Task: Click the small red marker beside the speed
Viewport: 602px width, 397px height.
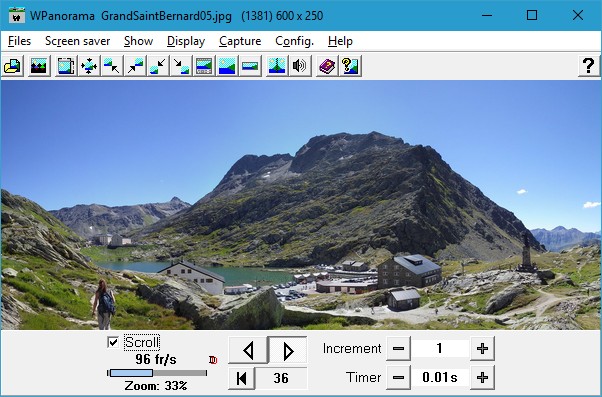Action: coord(213,360)
